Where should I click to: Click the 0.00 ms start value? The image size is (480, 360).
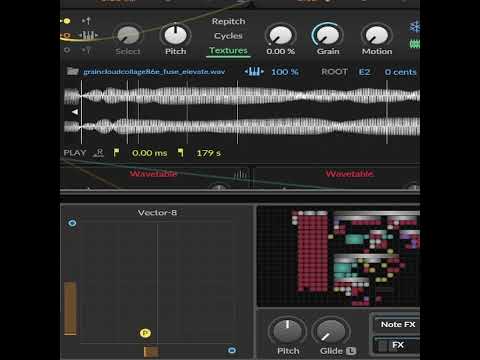click(x=150, y=153)
